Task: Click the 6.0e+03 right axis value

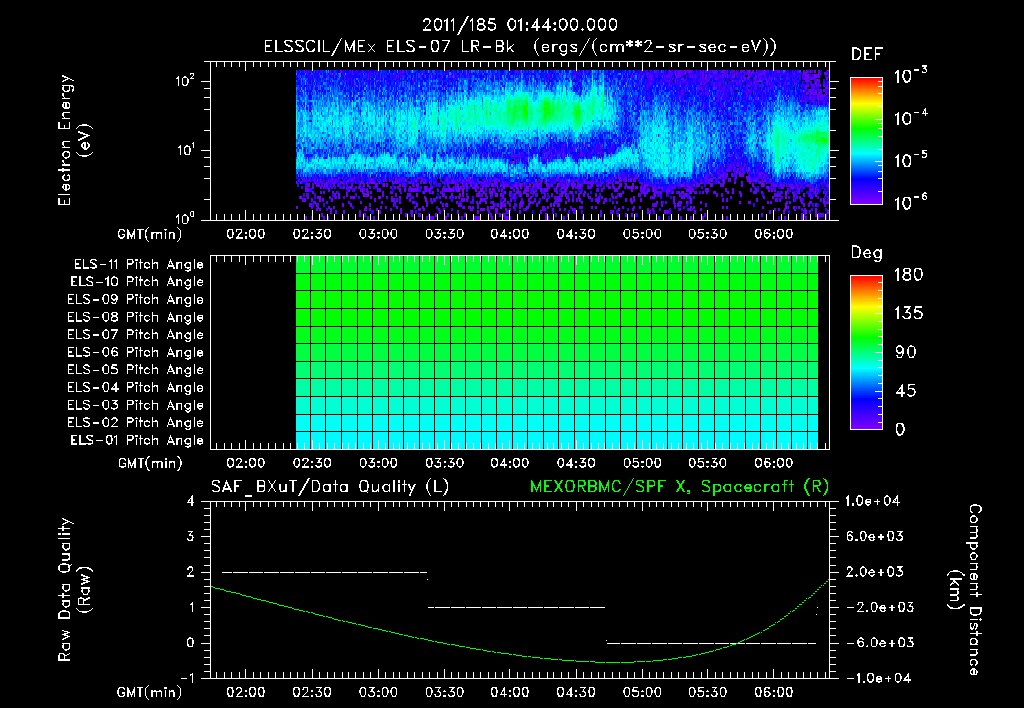Action: pos(875,536)
